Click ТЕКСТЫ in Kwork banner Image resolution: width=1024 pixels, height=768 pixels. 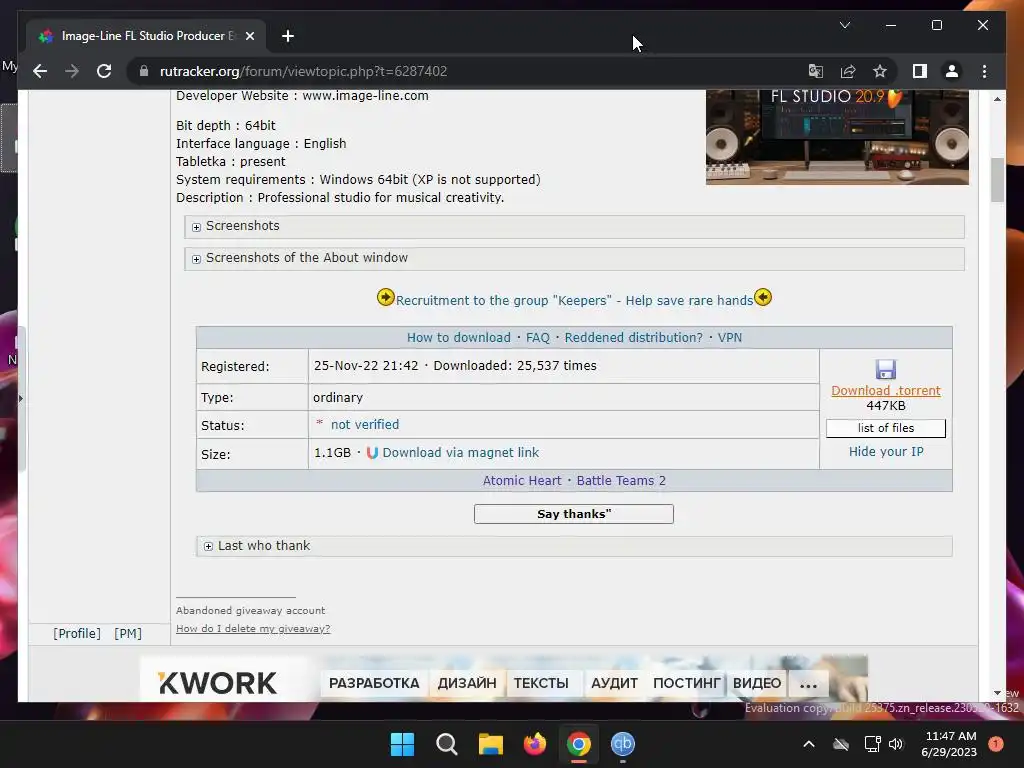point(541,683)
